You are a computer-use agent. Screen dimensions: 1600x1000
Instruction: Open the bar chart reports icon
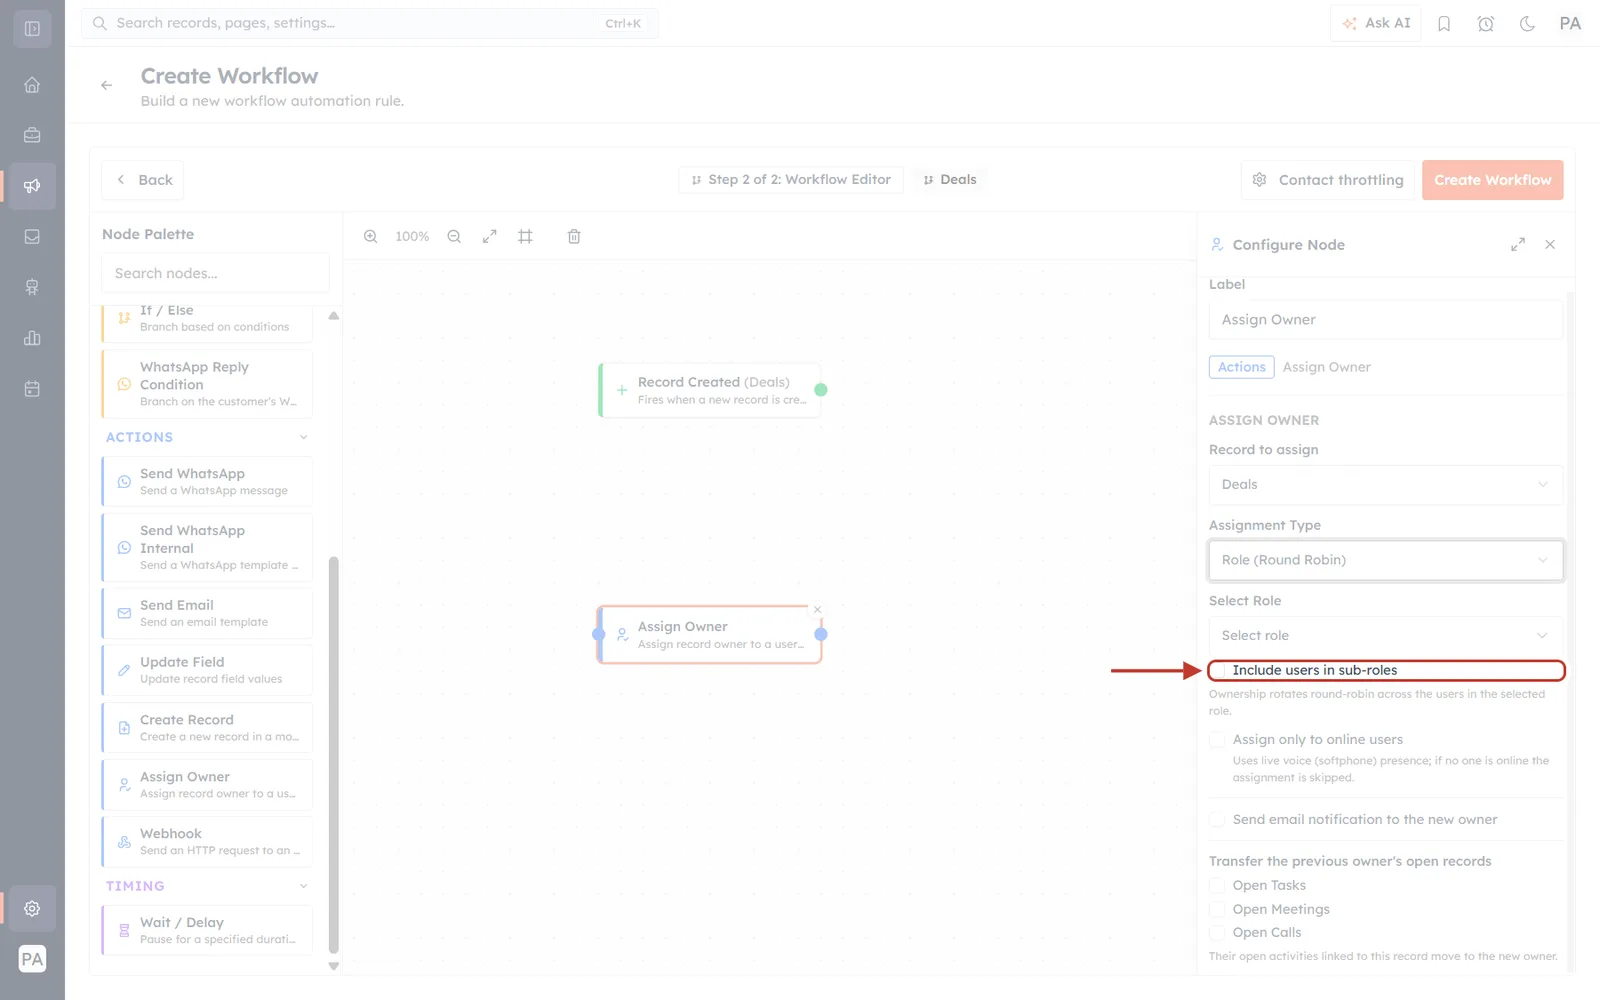pyautogui.click(x=32, y=338)
